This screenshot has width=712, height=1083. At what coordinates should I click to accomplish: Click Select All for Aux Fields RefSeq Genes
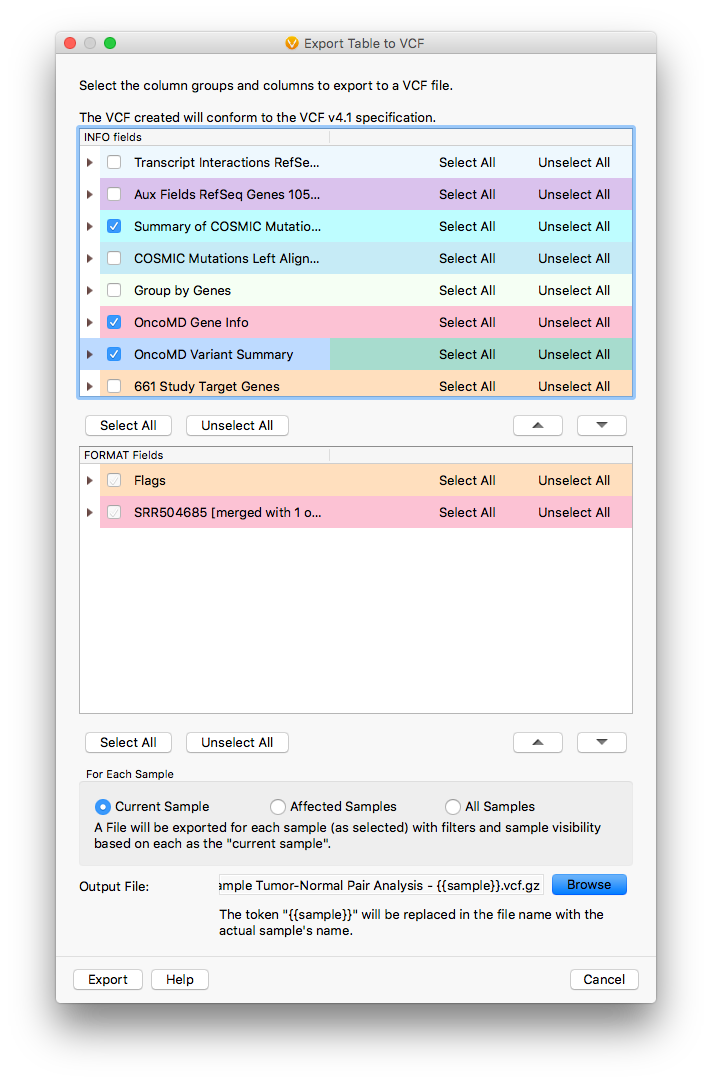tap(467, 194)
